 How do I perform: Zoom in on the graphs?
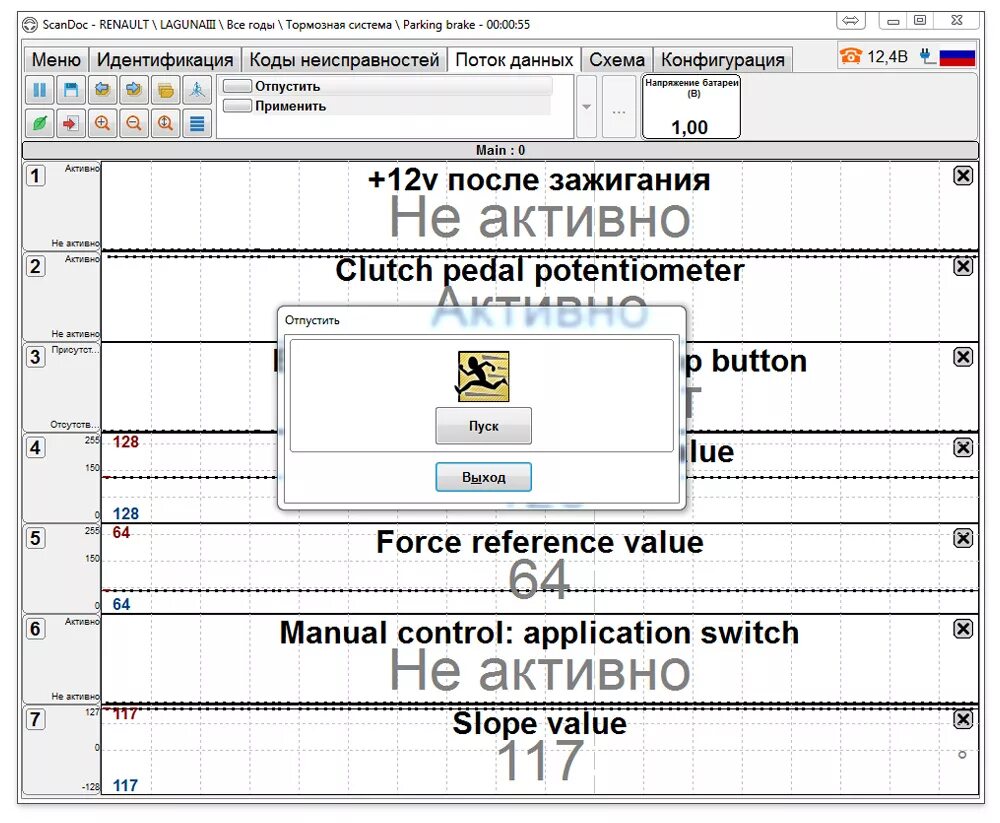[x=102, y=123]
